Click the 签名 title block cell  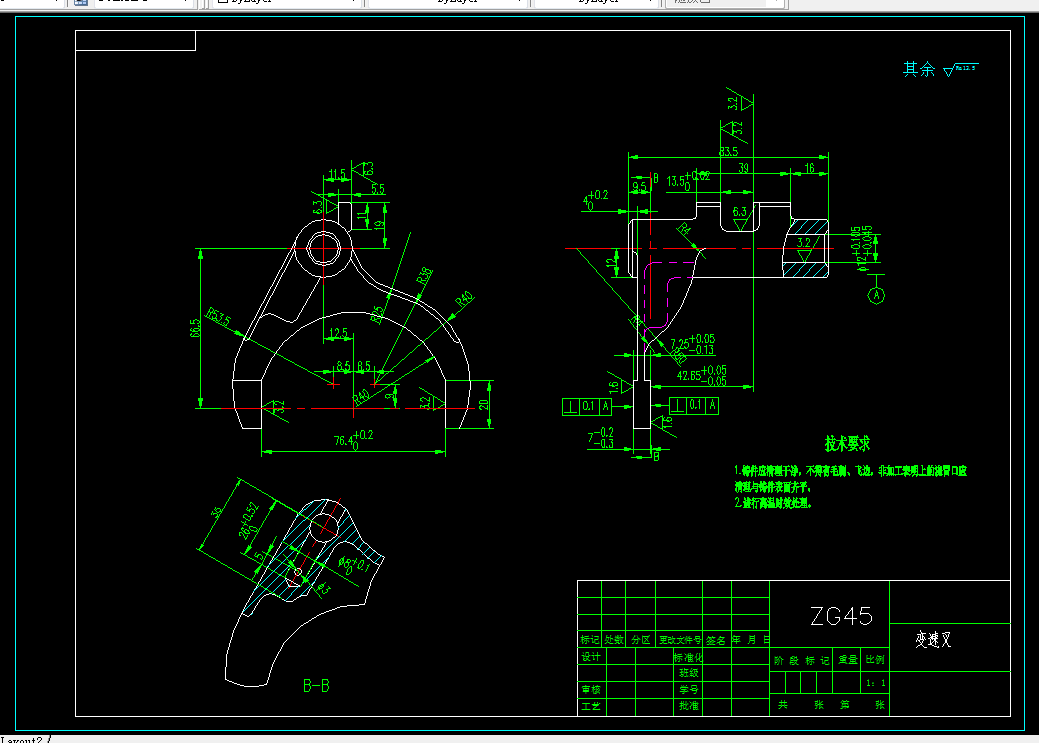[716, 640]
